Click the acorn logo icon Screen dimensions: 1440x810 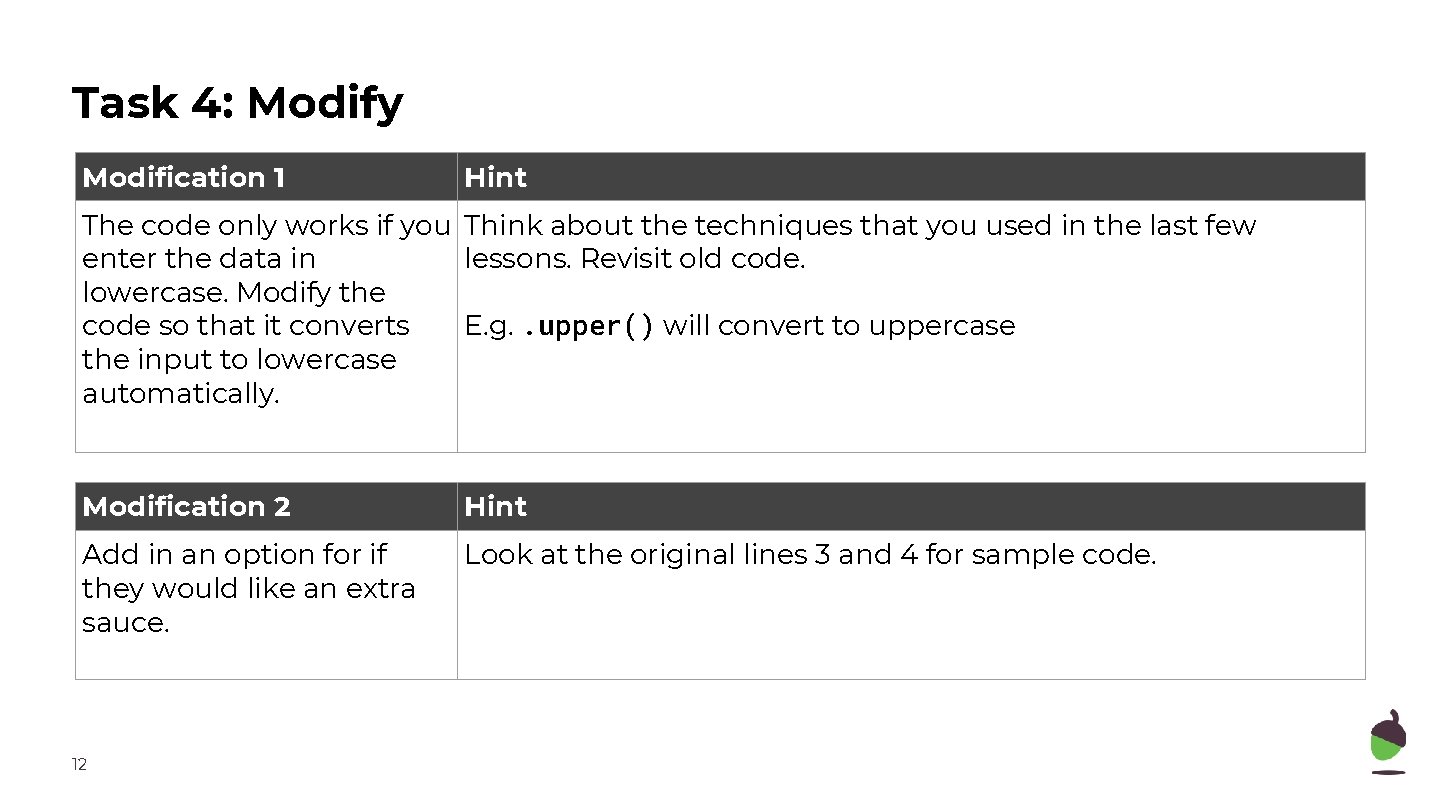click(x=1387, y=741)
